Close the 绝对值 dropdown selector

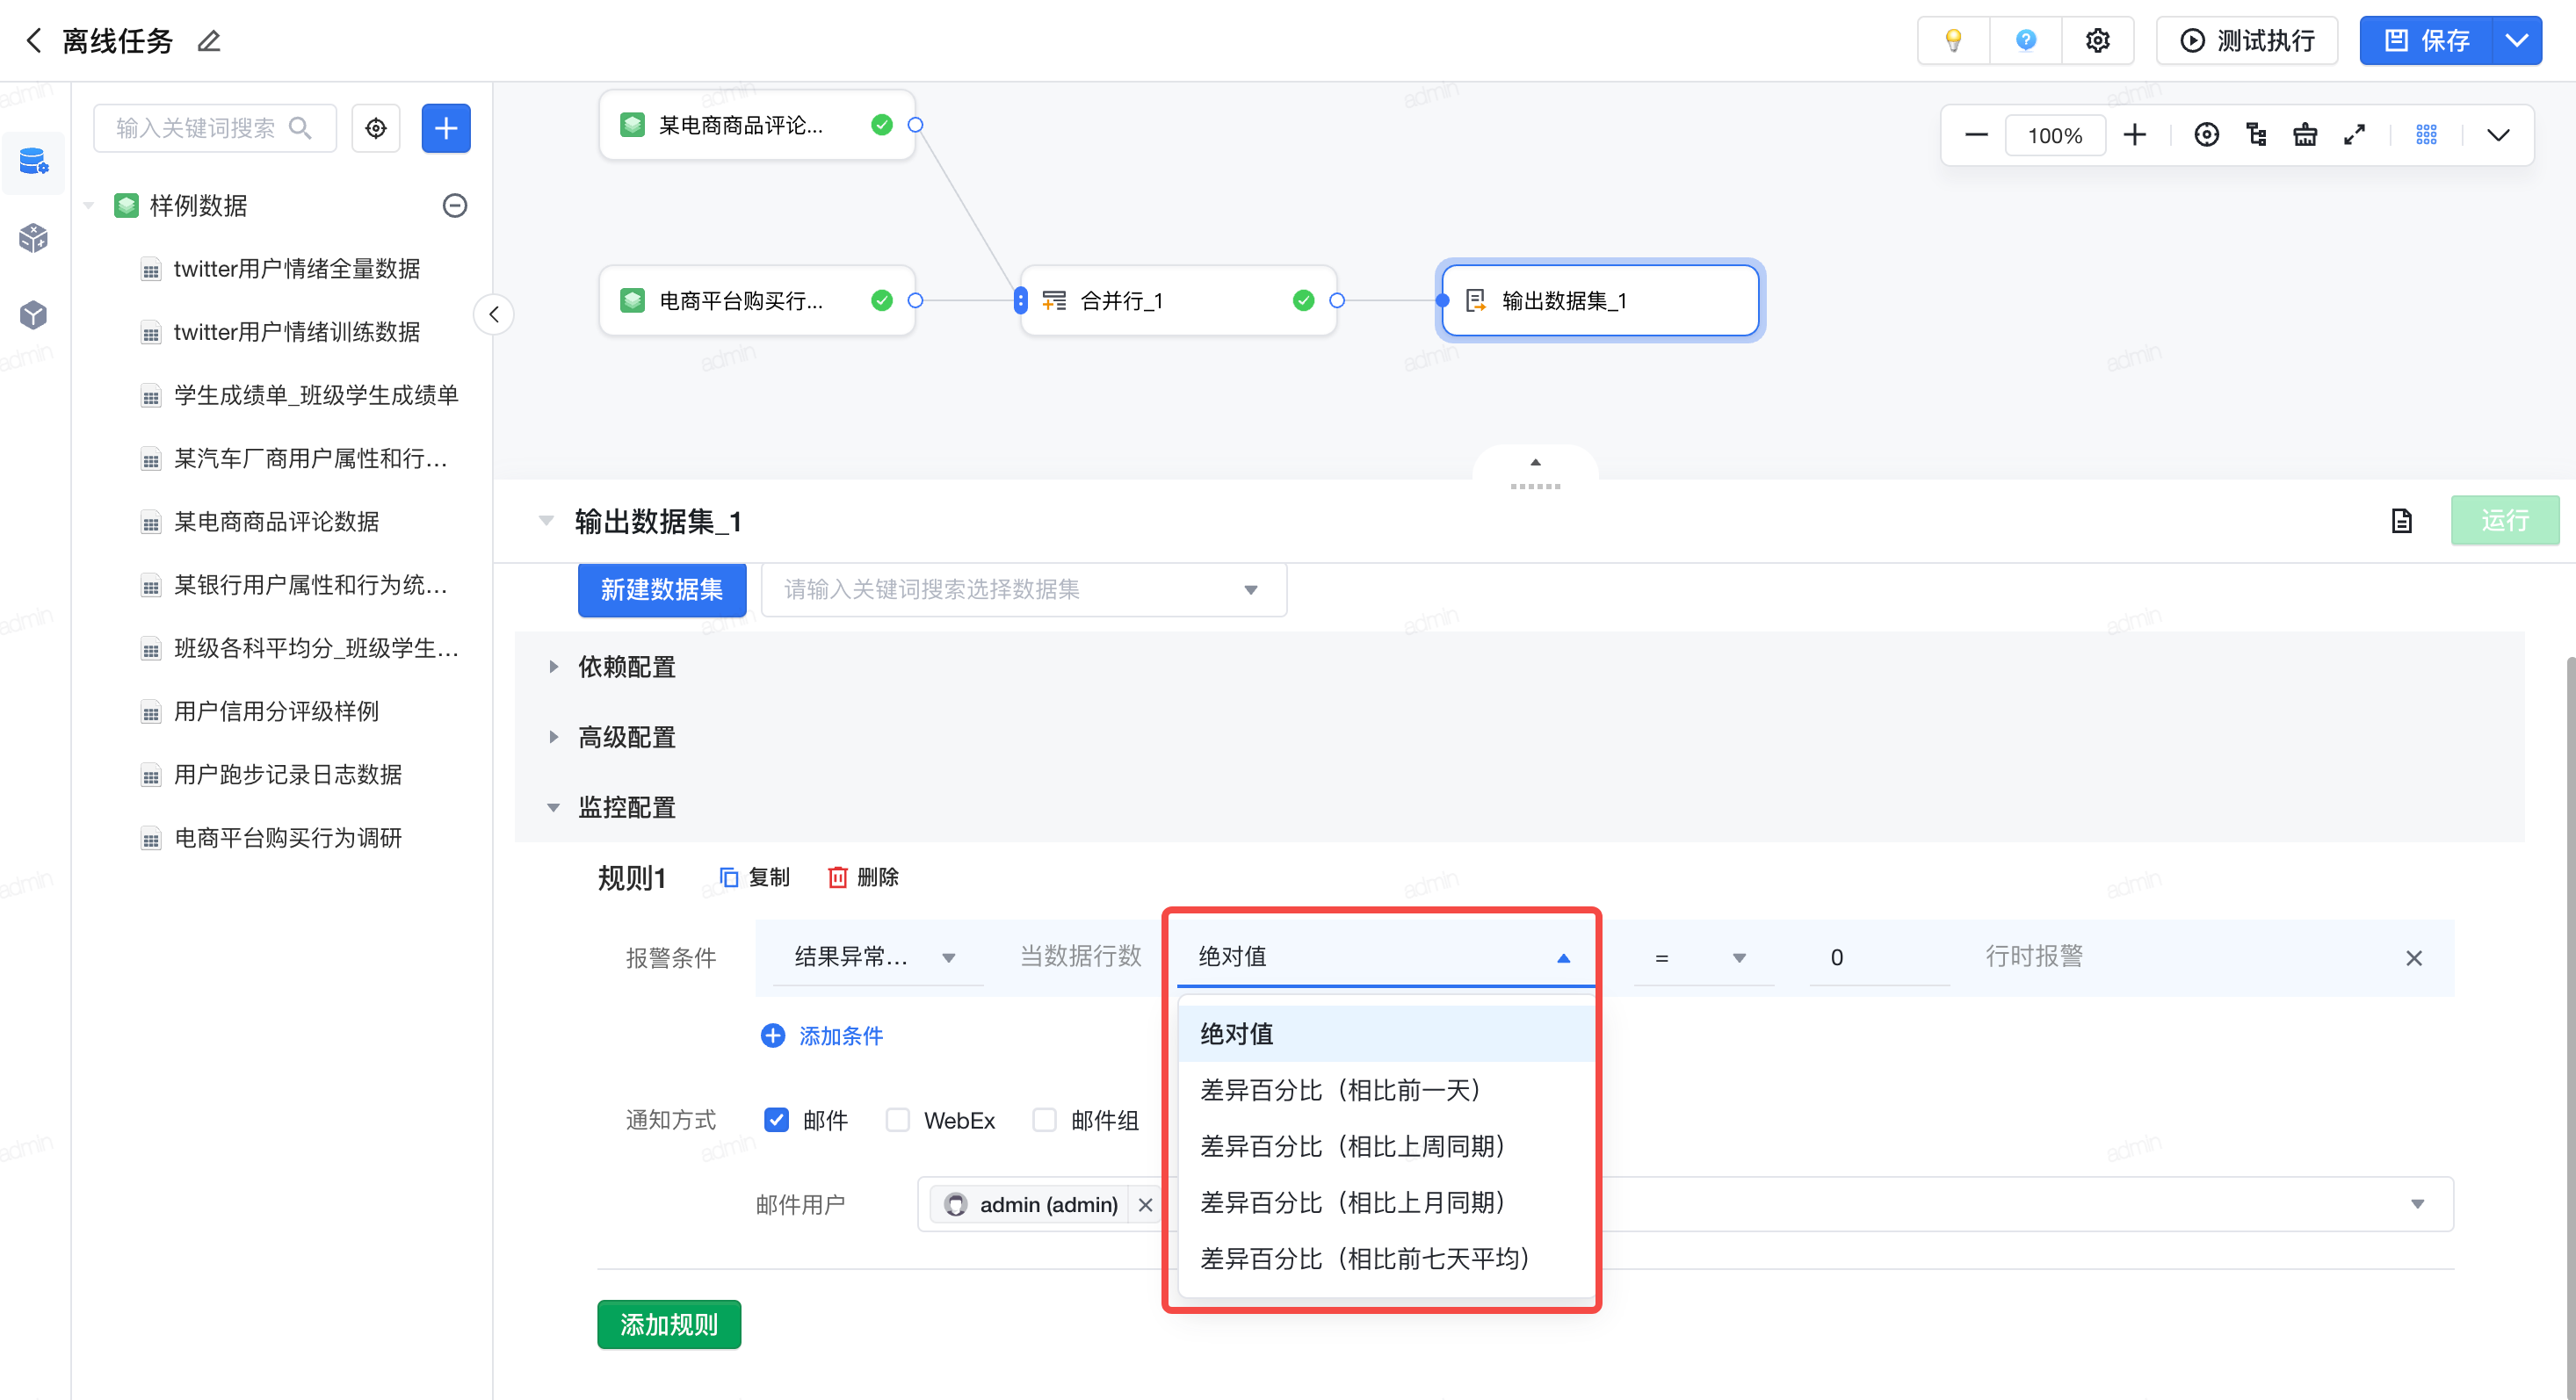(1385, 957)
